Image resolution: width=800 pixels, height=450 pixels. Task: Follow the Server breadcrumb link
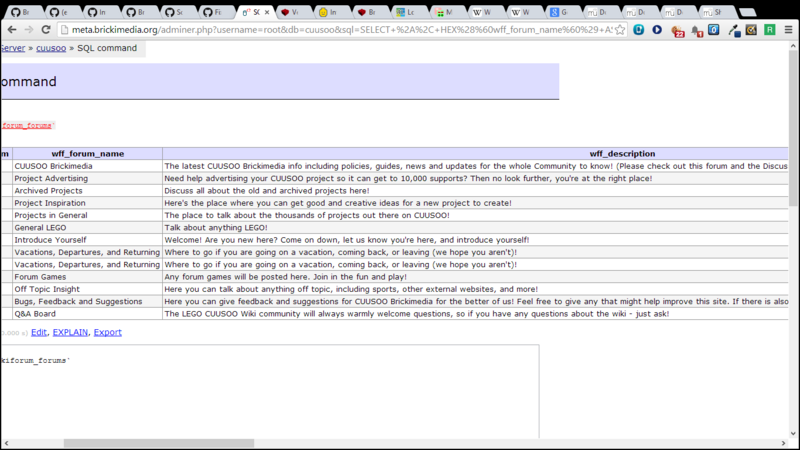[x=12, y=48]
